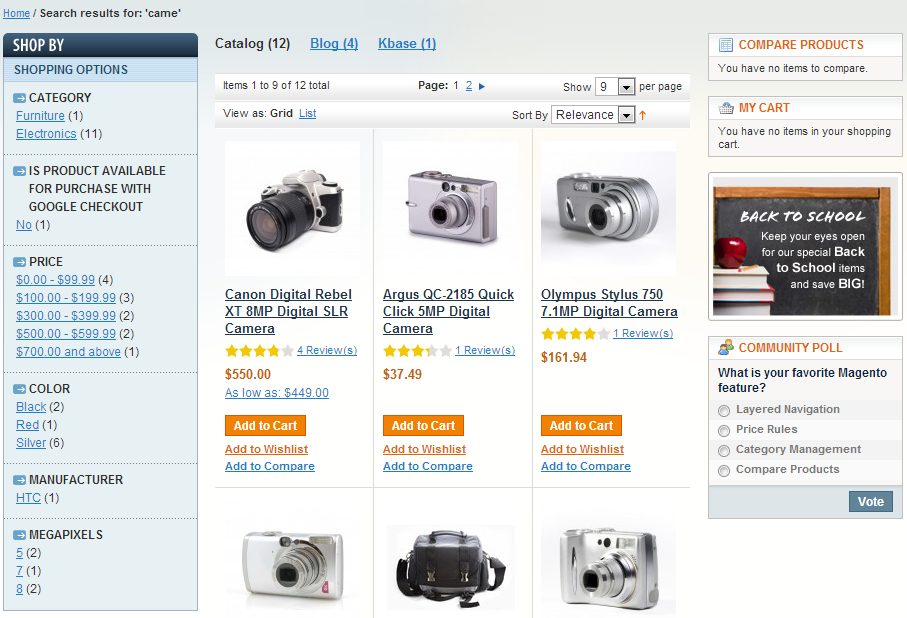
Task: Add Canon Digital Rebel to cart
Action: point(265,425)
